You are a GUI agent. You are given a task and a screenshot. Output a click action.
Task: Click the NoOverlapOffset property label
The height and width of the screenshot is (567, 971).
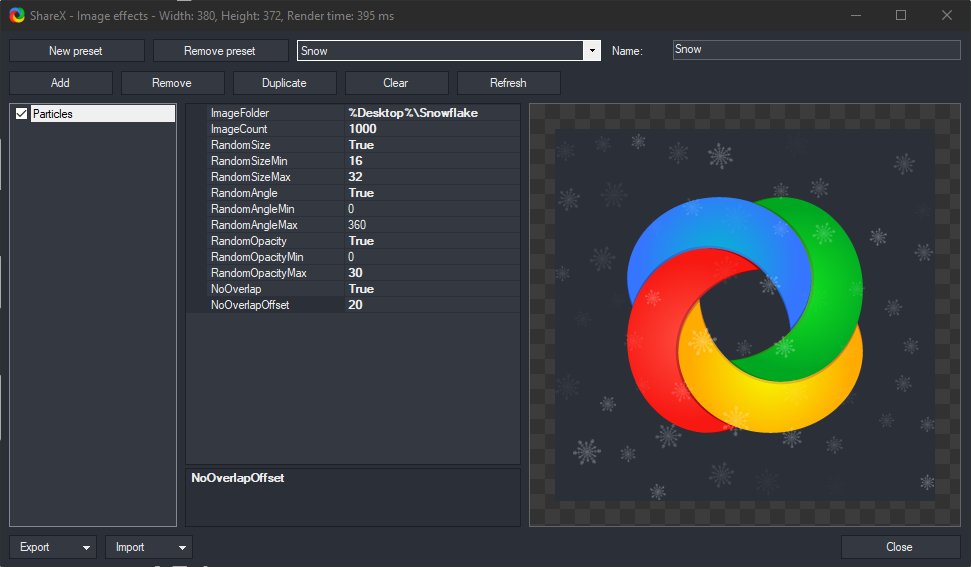point(250,305)
